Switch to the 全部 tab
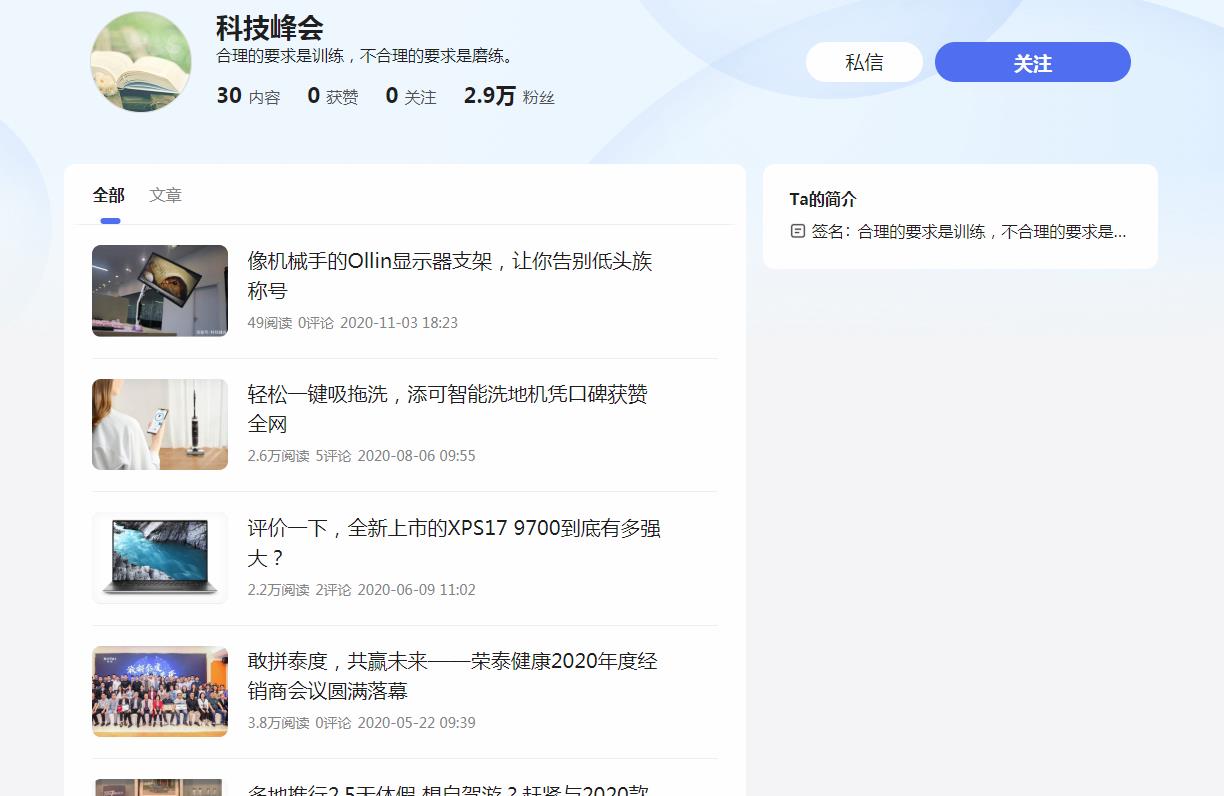Viewport: 1224px width, 796px height. tap(109, 195)
